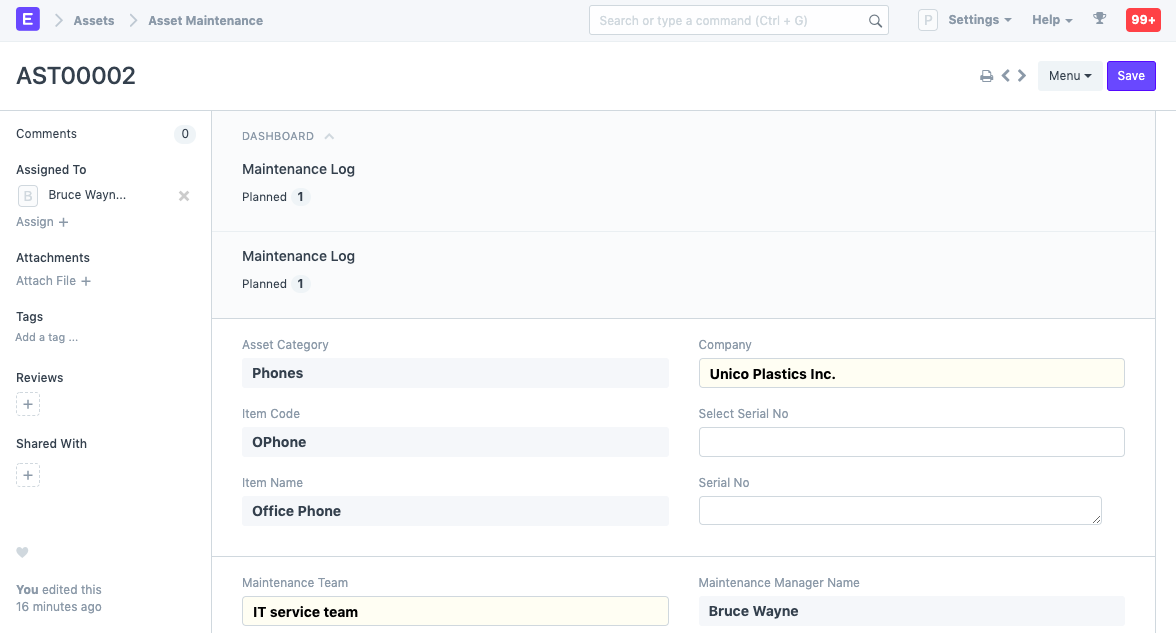
Task: Open Asset Maintenance breadcrumb link
Action: coord(205,20)
